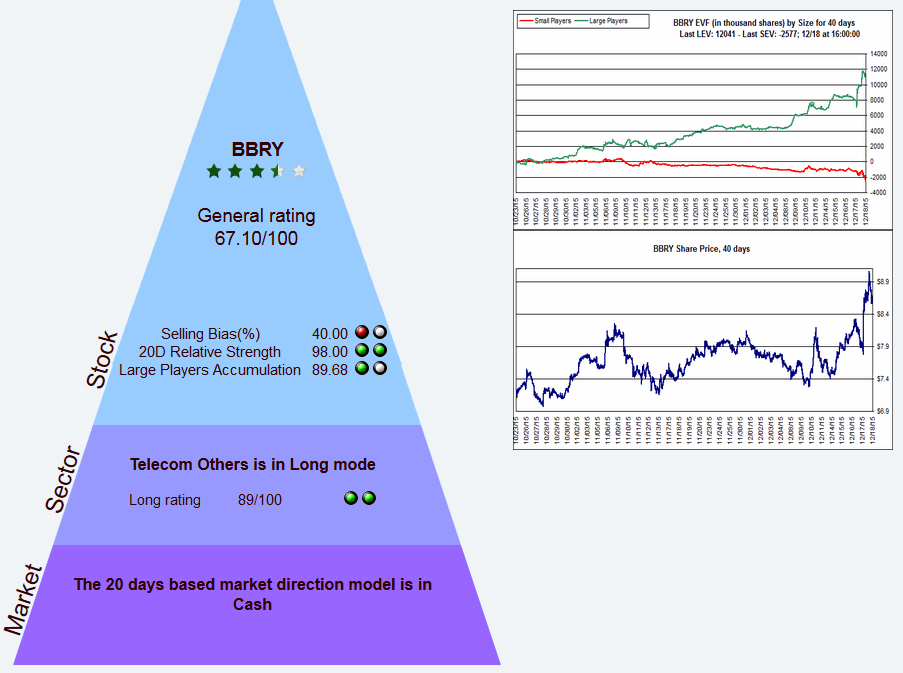Click the Long rating label
903x673 pixels.
[165, 500]
